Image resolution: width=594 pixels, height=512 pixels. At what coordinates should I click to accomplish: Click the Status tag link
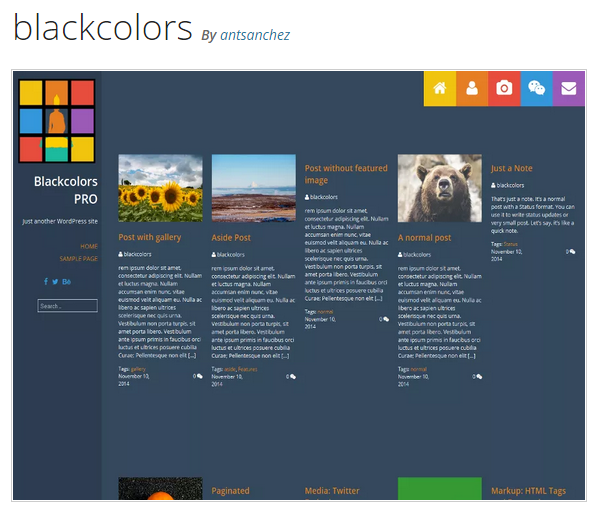pyautogui.click(x=511, y=244)
